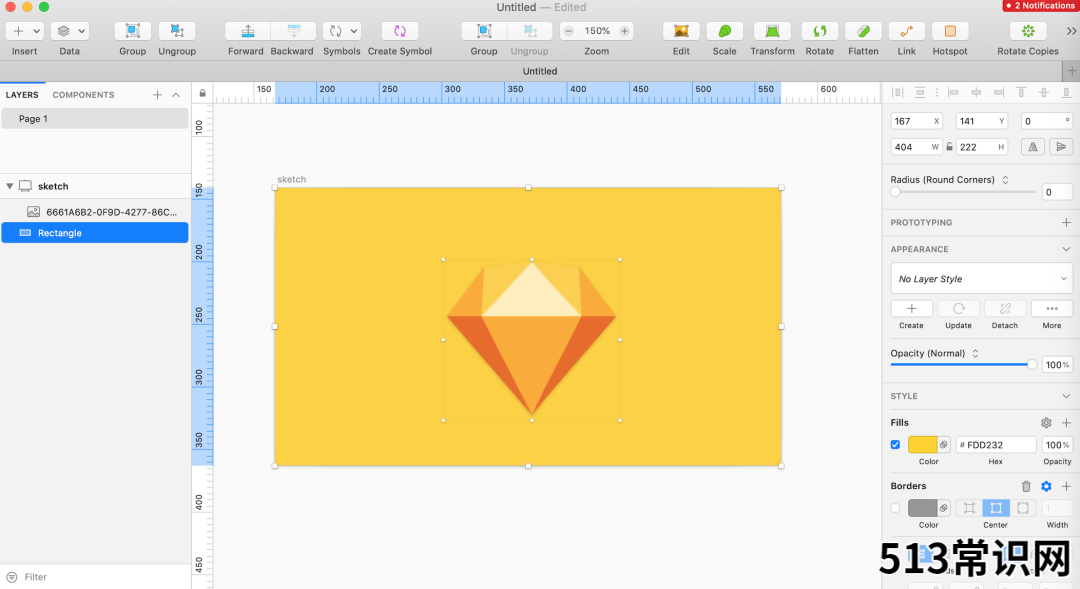This screenshot has height=589, width=1080.
Task: Align the layer to the left edge
Action: click(953, 92)
